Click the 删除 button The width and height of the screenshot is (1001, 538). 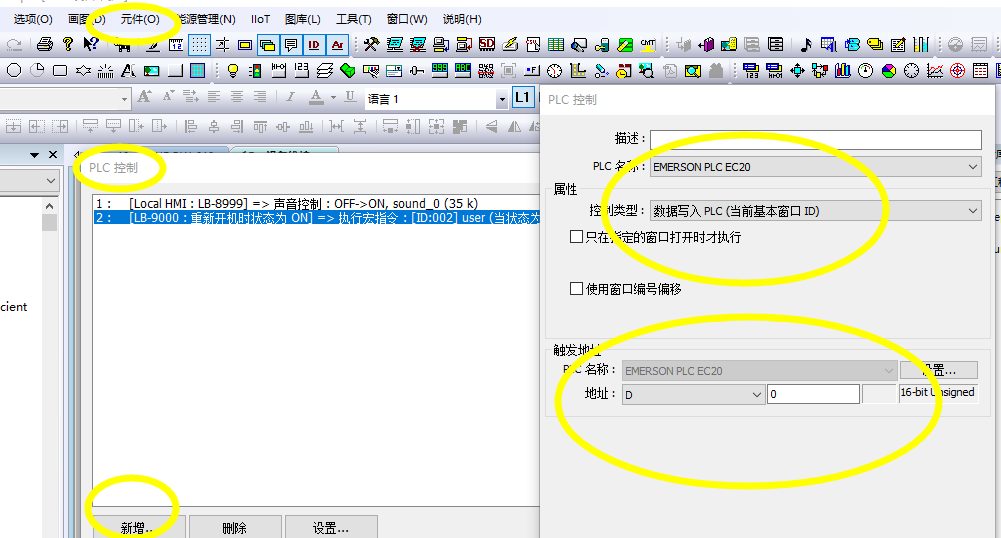(234, 528)
